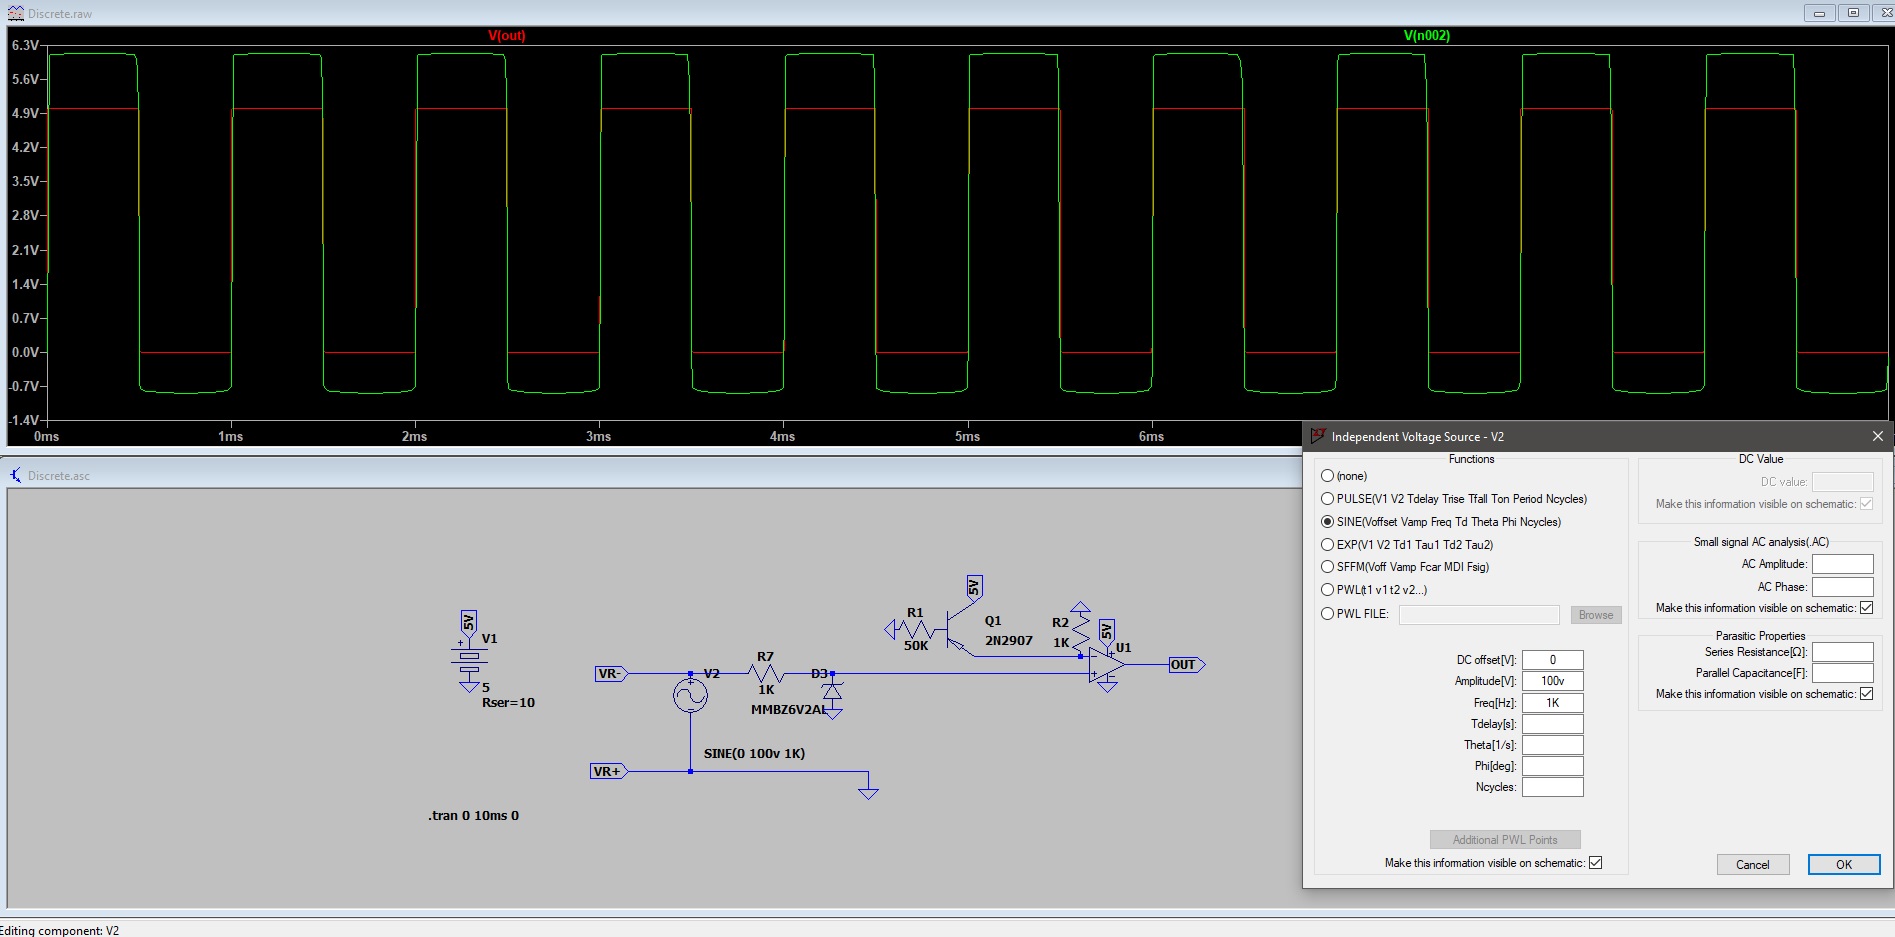Select the PWL FILE radio button
This screenshot has width=1895, height=937.
coord(1328,614)
